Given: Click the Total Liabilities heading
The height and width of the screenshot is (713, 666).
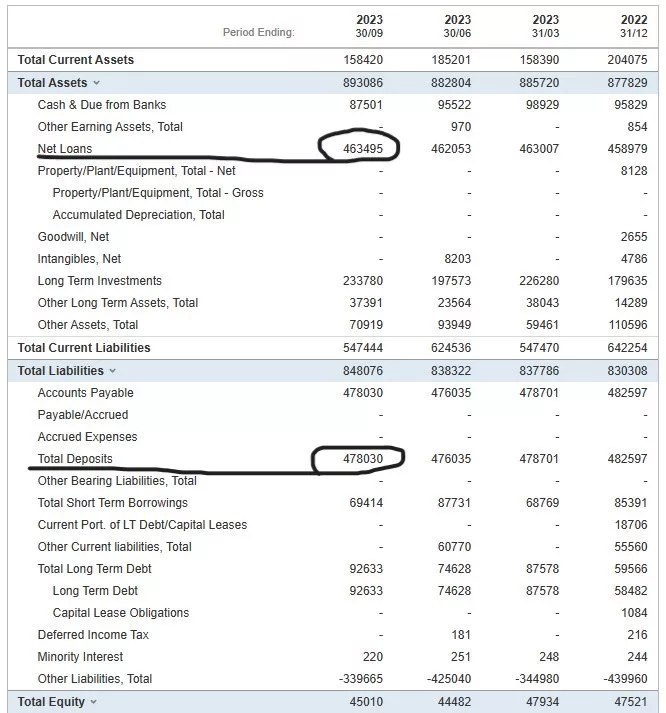Looking at the screenshot, I should tap(60, 371).
